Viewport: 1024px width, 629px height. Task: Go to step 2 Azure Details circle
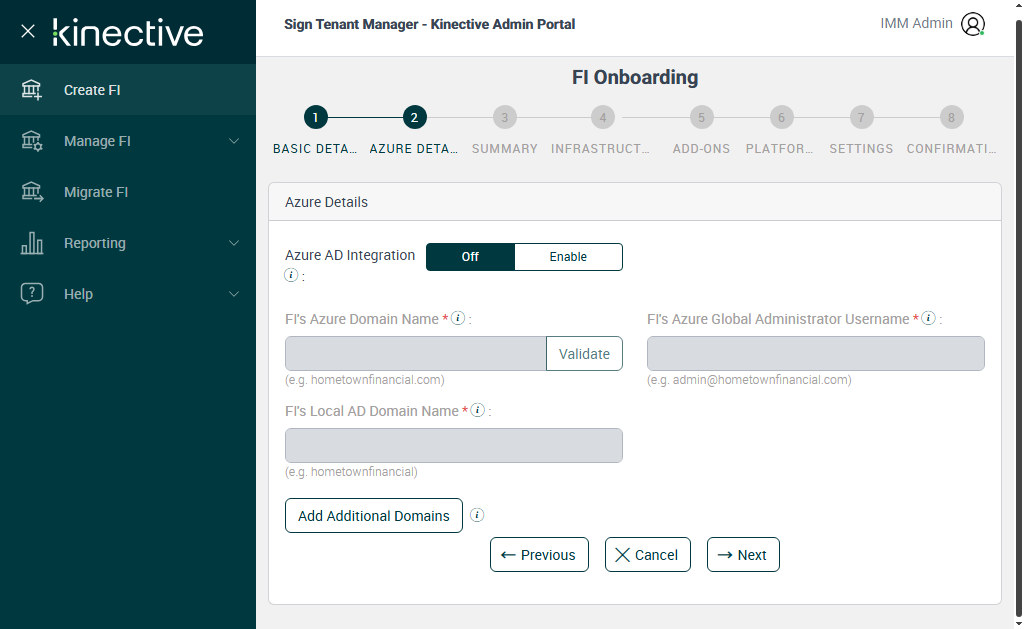pos(414,118)
